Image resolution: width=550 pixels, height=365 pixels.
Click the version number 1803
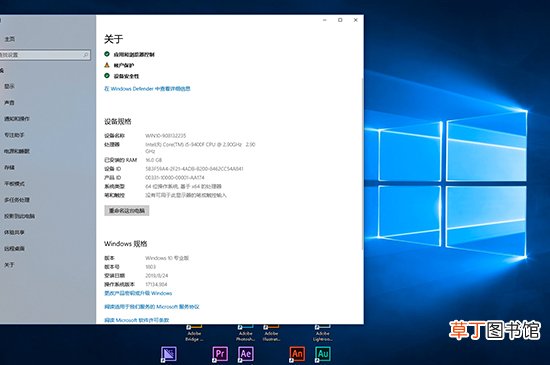pos(150,266)
